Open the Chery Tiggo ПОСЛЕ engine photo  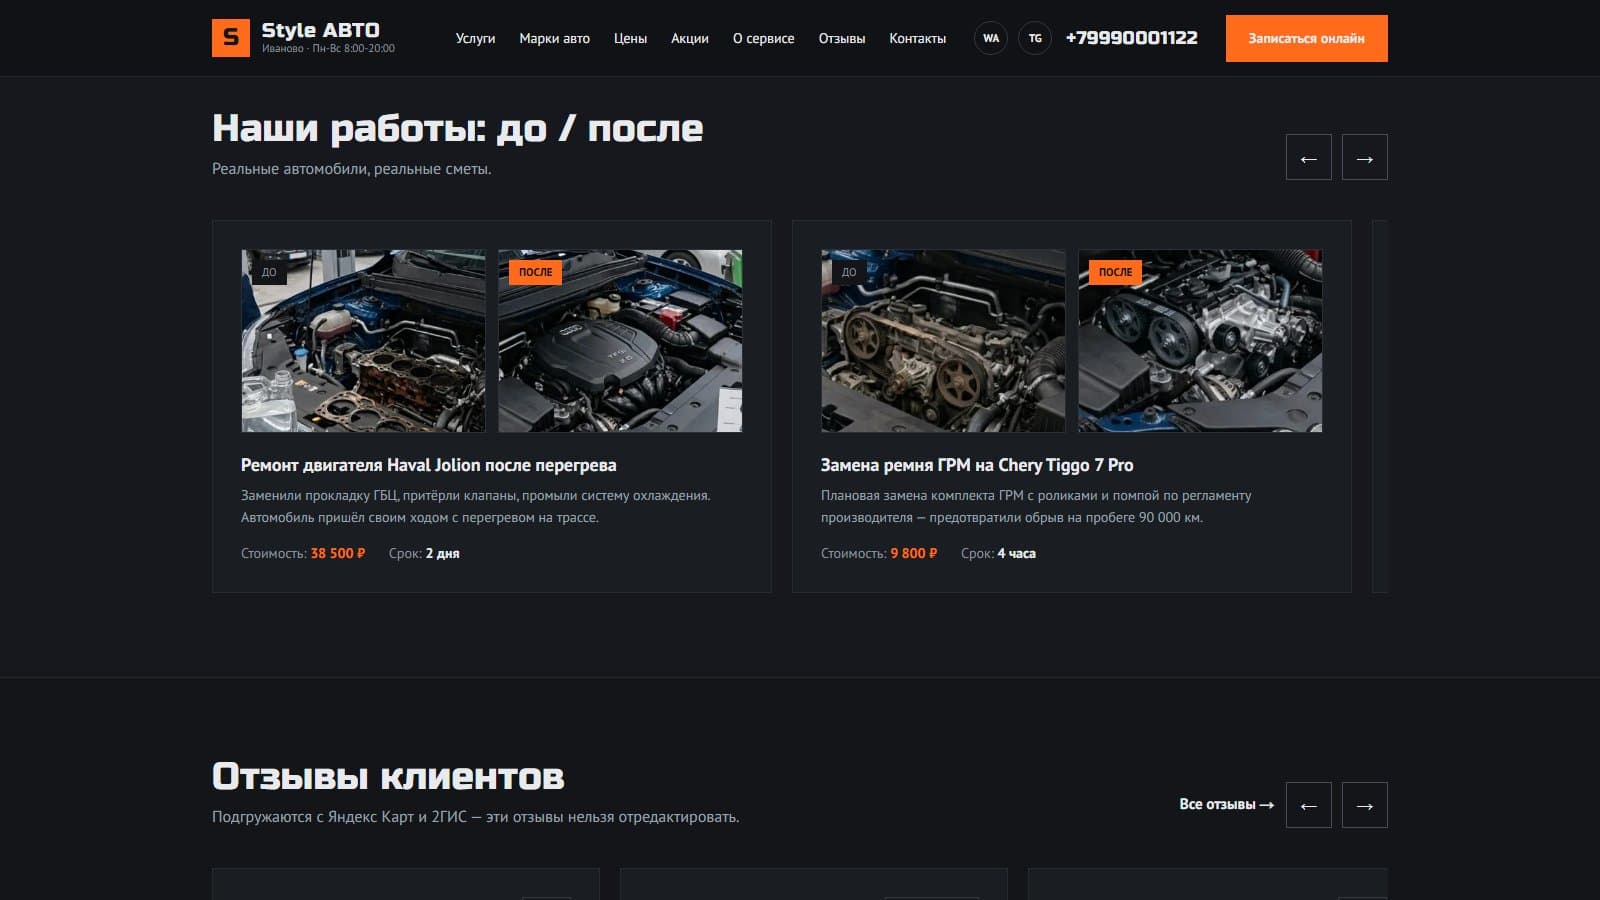[x=1200, y=341]
